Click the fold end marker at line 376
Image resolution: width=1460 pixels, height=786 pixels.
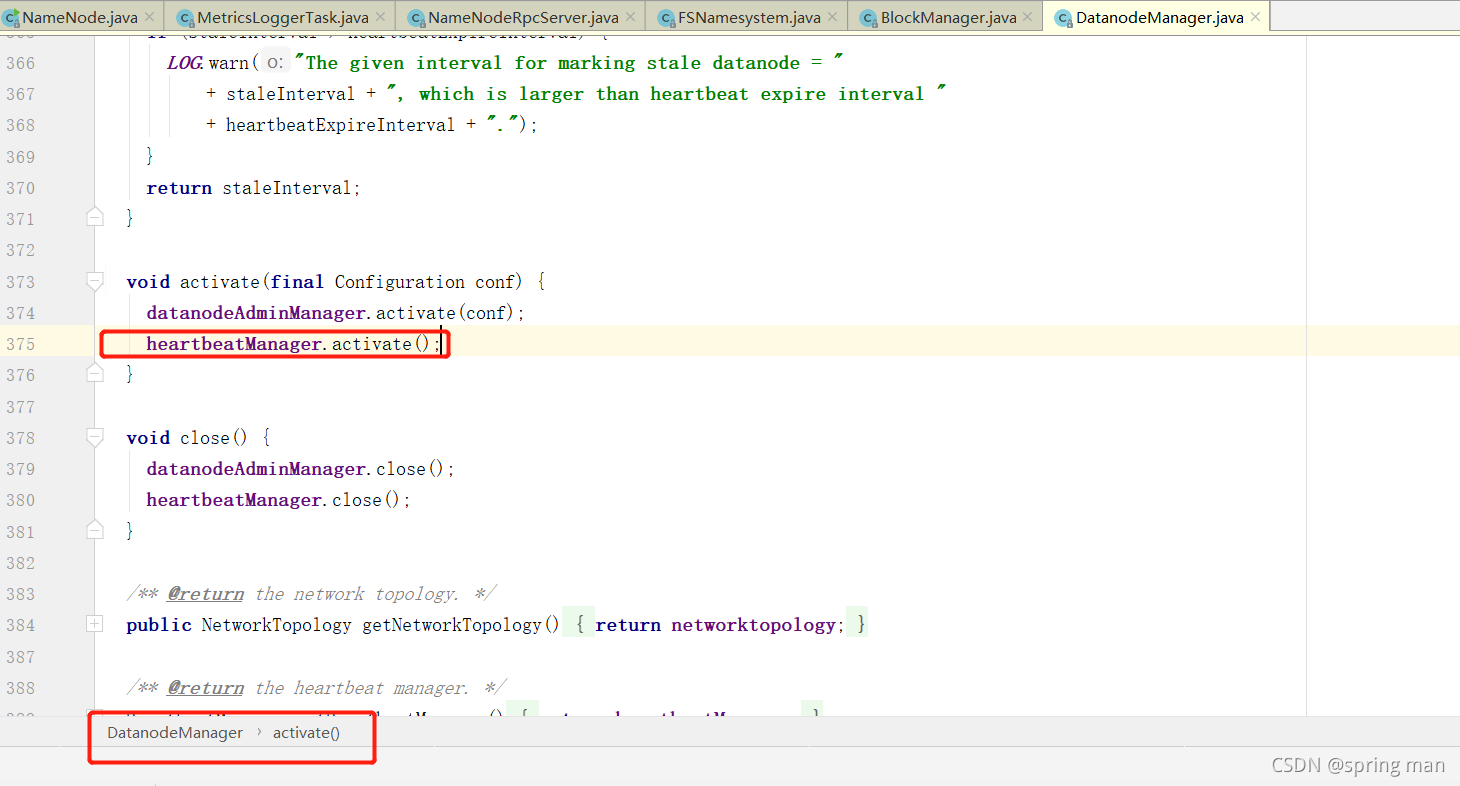[95, 374]
